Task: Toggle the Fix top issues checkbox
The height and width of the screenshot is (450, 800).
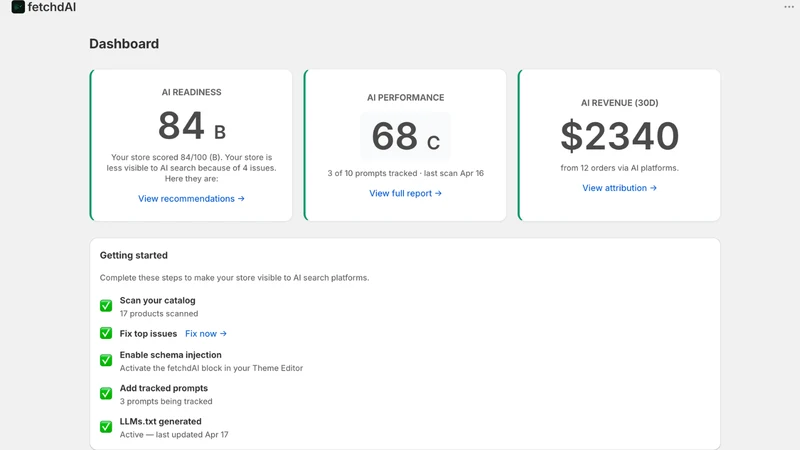Action: coord(106,333)
